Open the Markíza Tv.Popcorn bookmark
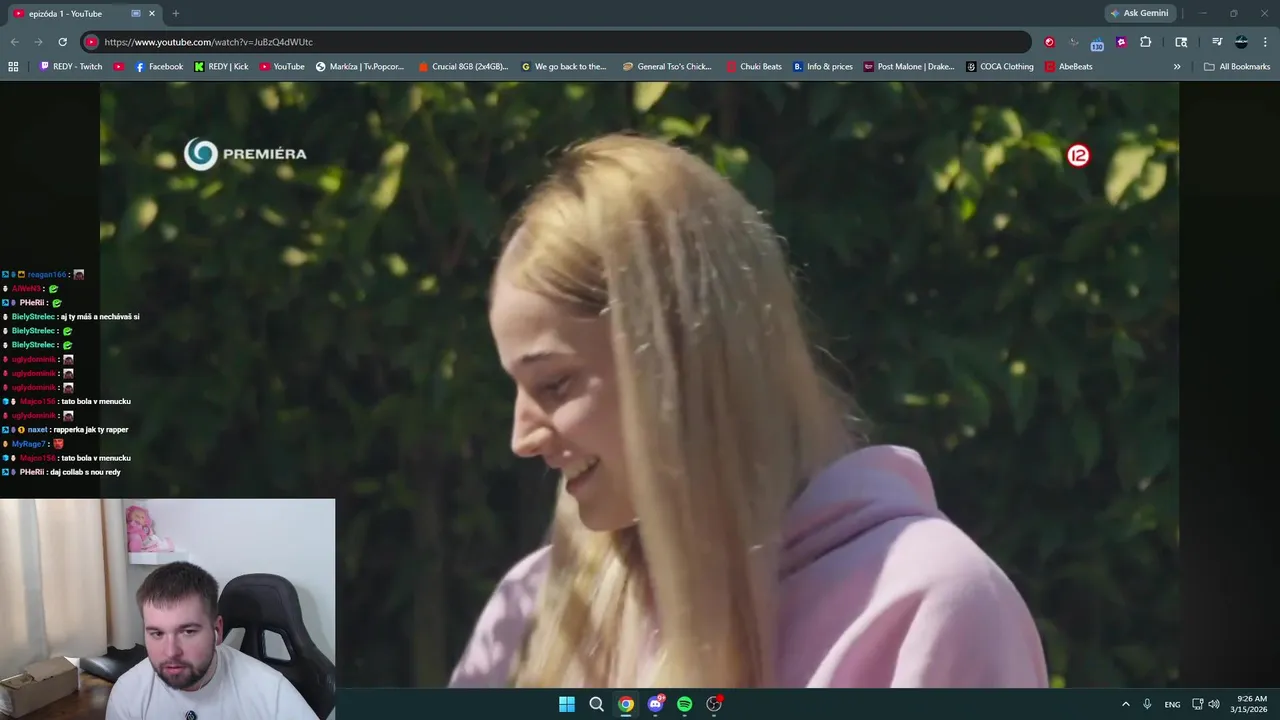Screen dimensions: 1280x720 [x=360, y=67]
